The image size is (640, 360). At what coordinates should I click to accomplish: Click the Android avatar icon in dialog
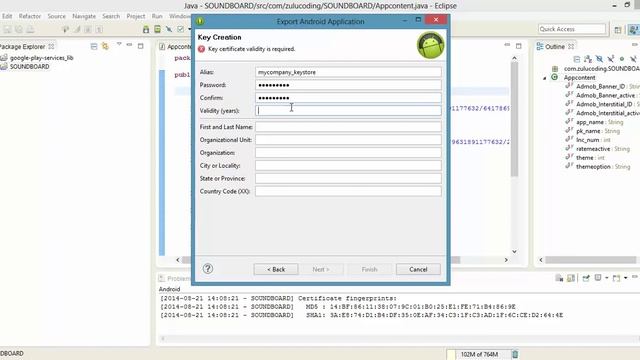[x=431, y=45]
